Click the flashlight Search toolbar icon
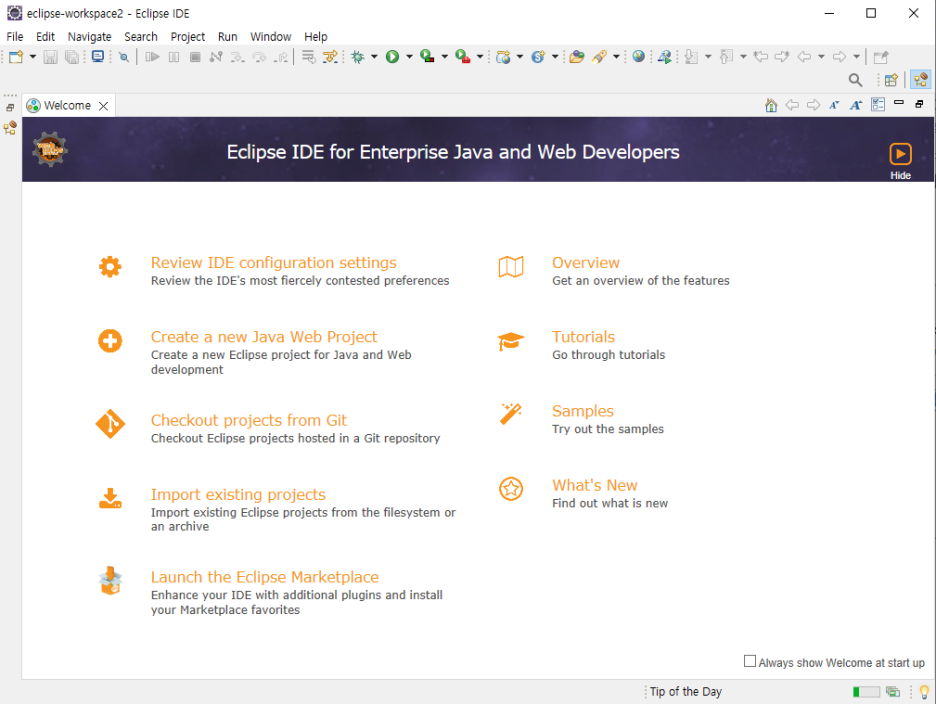Viewport: 936px width, 704px height. coord(599,57)
